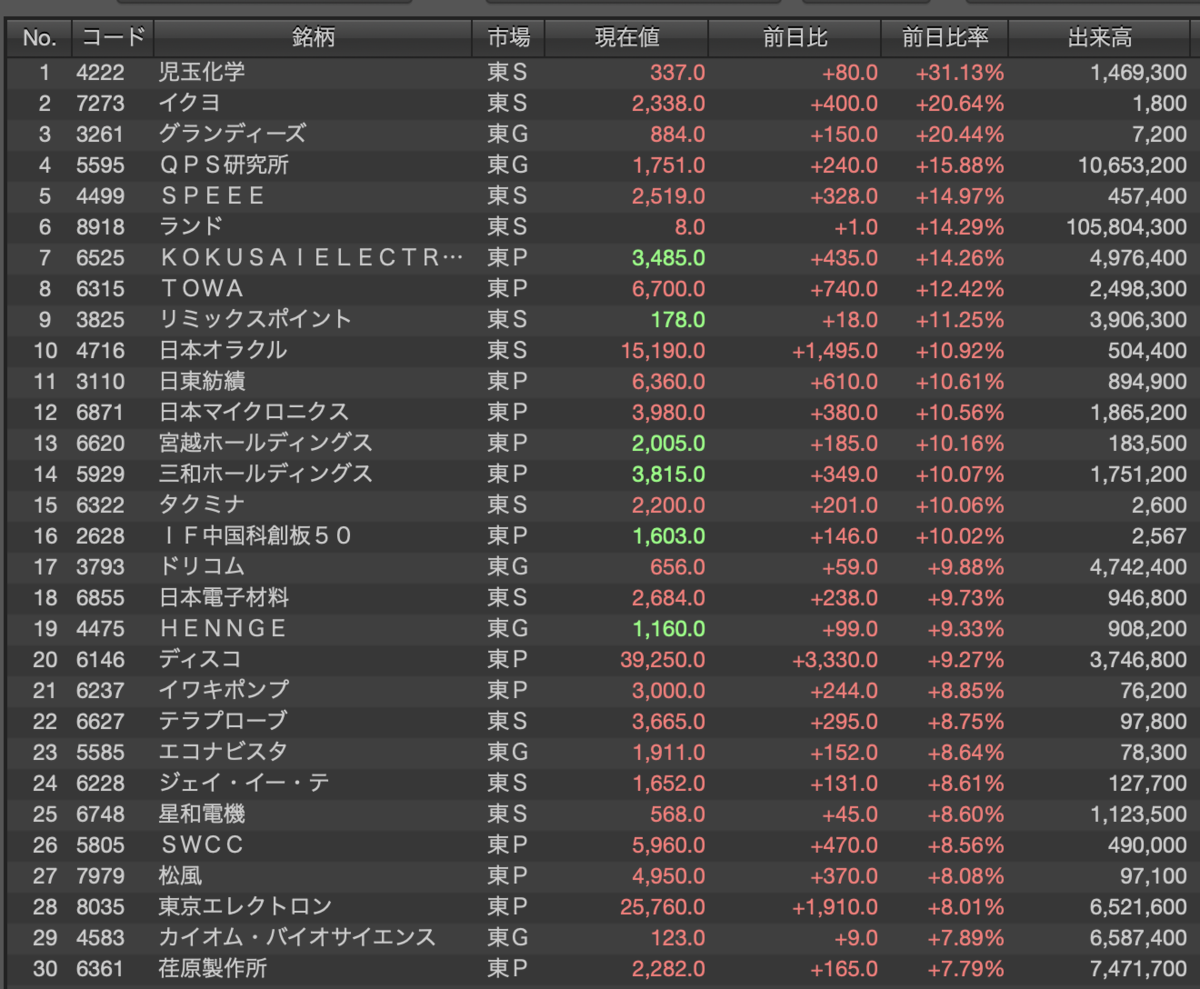This screenshot has height=989, width=1200.
Task: Click the volume 1,469,300
Action: pyautogui.click(x=1138, y=72)
